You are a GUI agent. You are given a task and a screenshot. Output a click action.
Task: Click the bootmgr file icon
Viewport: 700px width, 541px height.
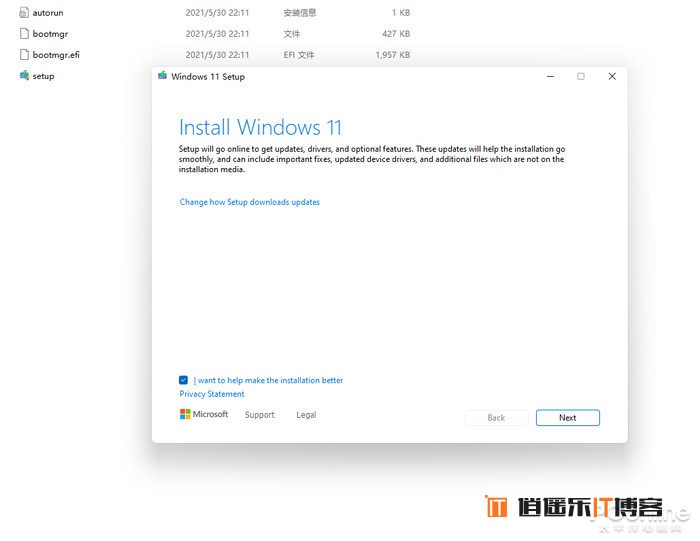pyautogui.click(x=24, y=33)
